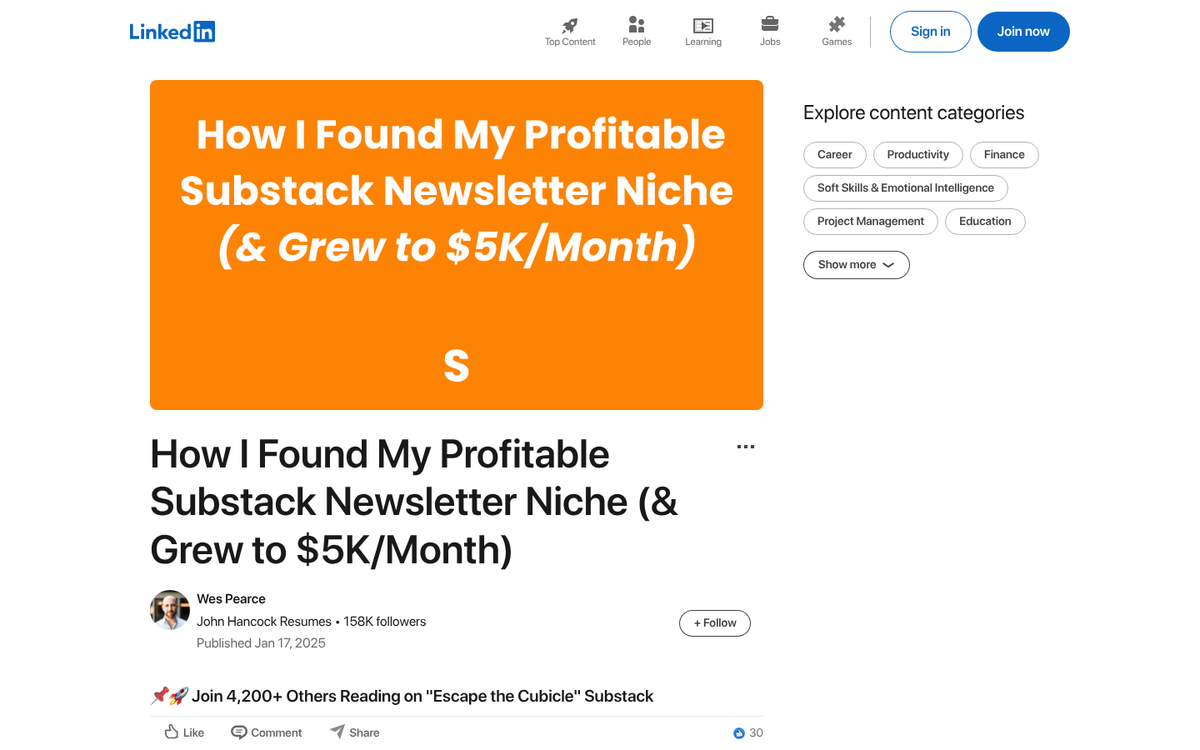
Task: Browse the Finance content category
Action: 1004,154
